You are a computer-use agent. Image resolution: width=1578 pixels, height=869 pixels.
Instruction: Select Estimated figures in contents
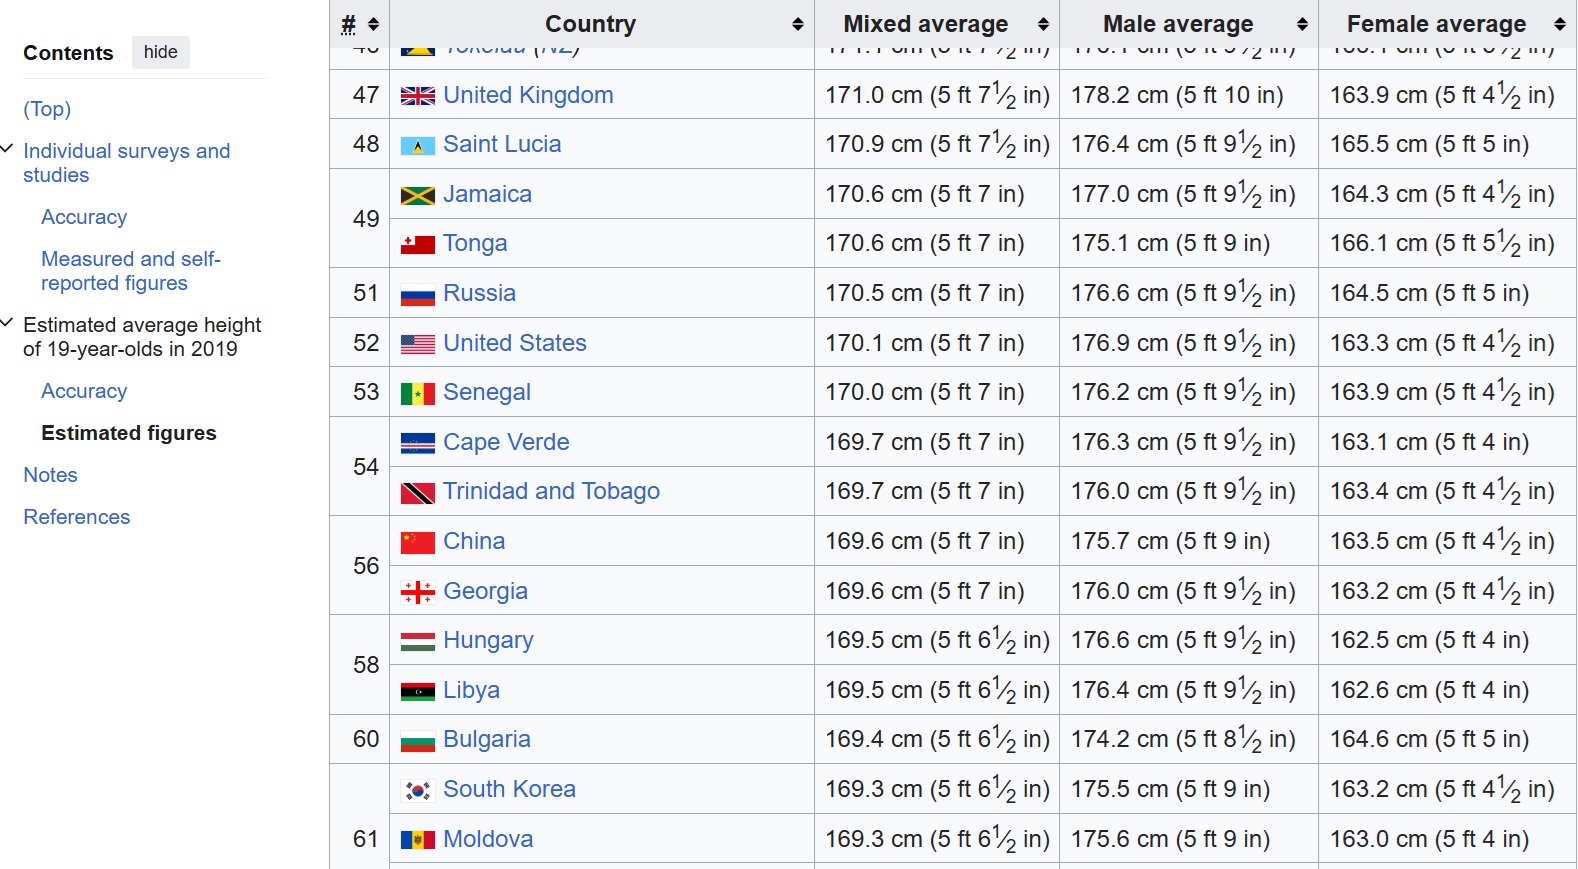(x=129, y=433)
